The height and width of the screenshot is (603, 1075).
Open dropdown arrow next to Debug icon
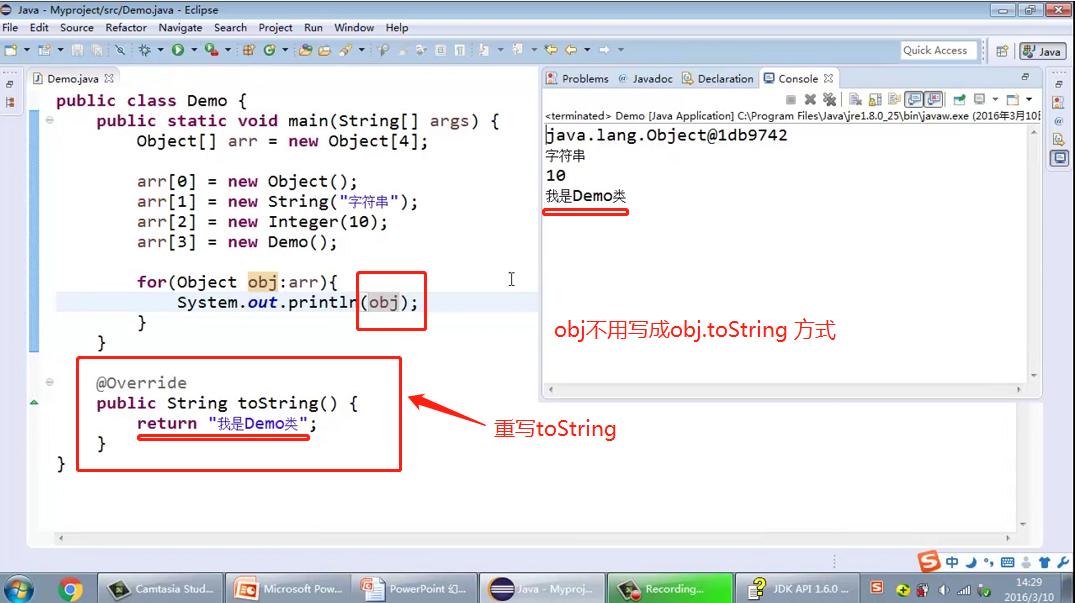160,50
